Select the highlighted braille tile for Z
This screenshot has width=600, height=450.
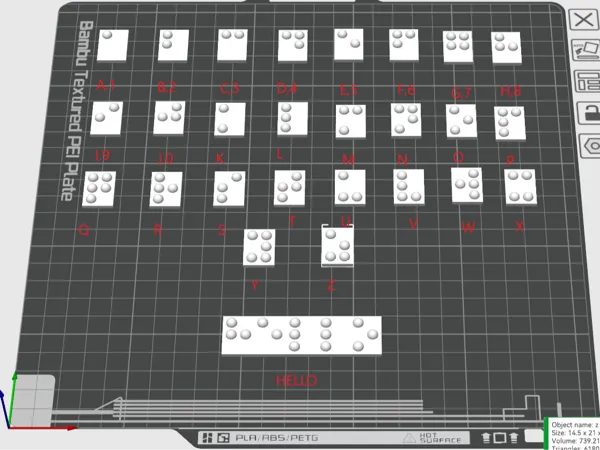pos(338,246)
